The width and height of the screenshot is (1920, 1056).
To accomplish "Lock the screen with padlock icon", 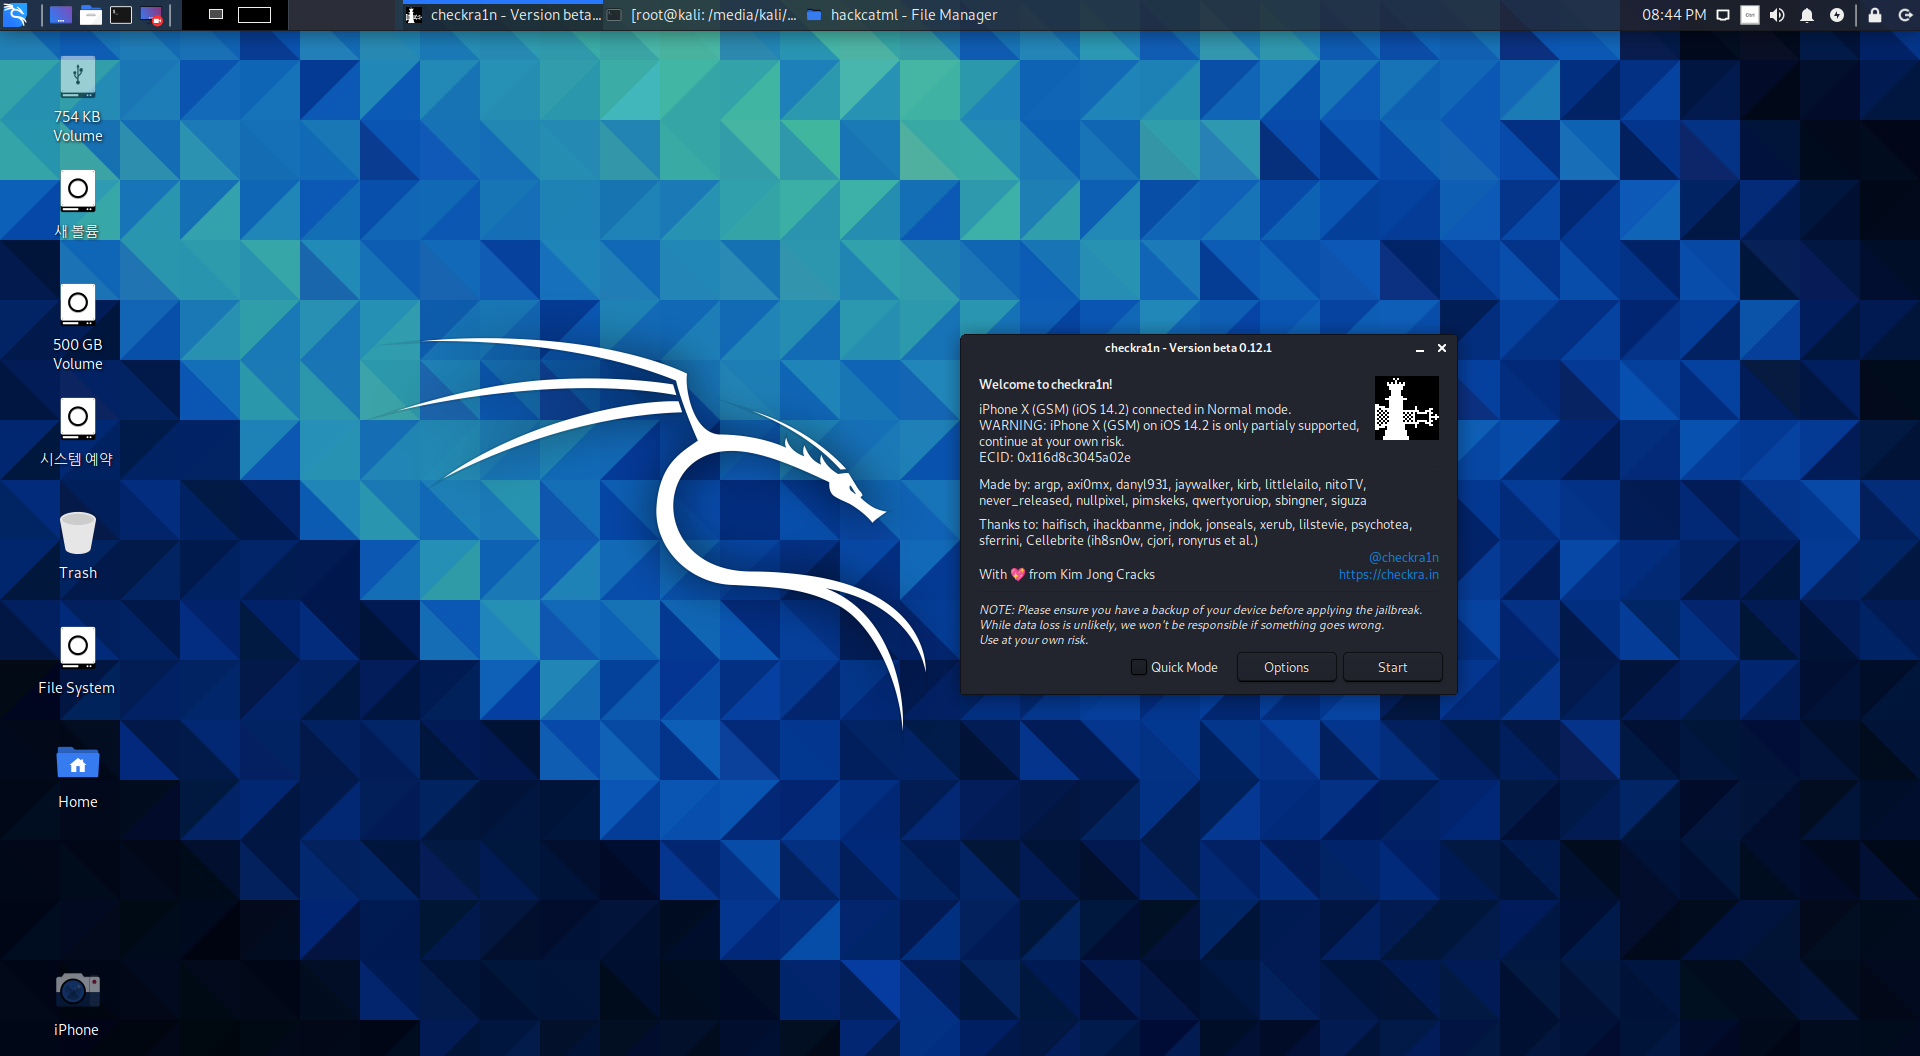I will click(1875, 15).
